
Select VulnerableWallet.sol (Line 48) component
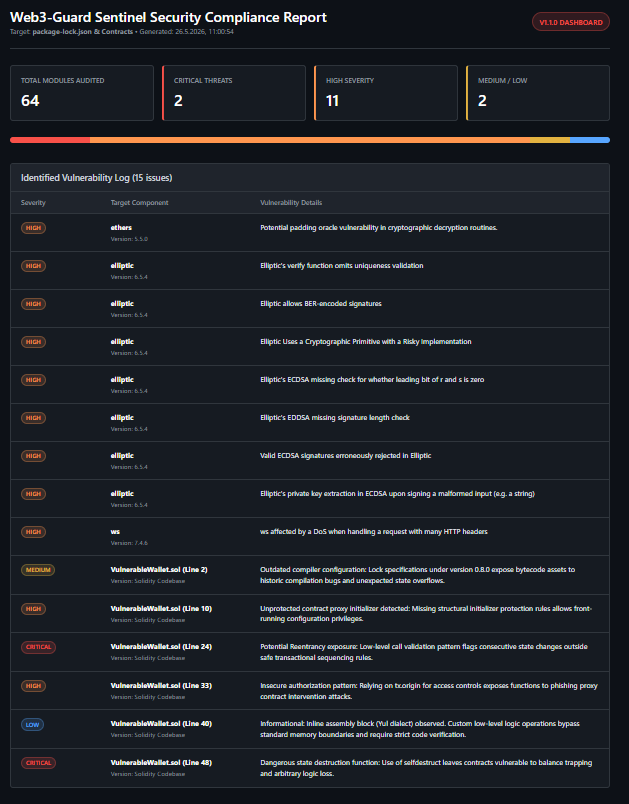161,762
